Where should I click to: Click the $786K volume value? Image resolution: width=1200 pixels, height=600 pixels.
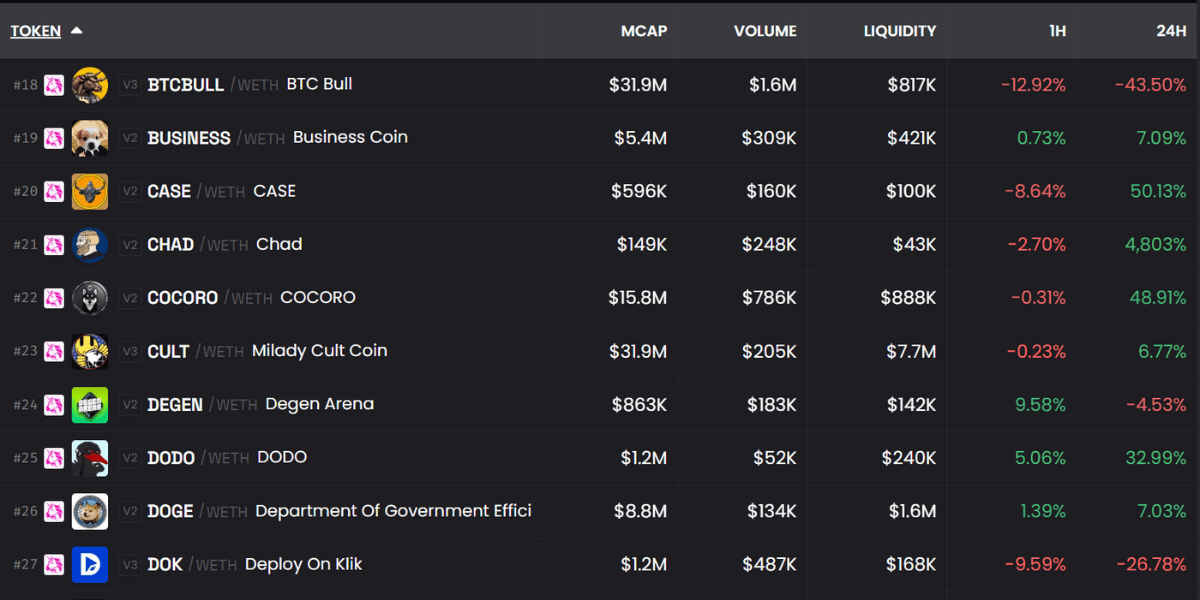point(770,298)
